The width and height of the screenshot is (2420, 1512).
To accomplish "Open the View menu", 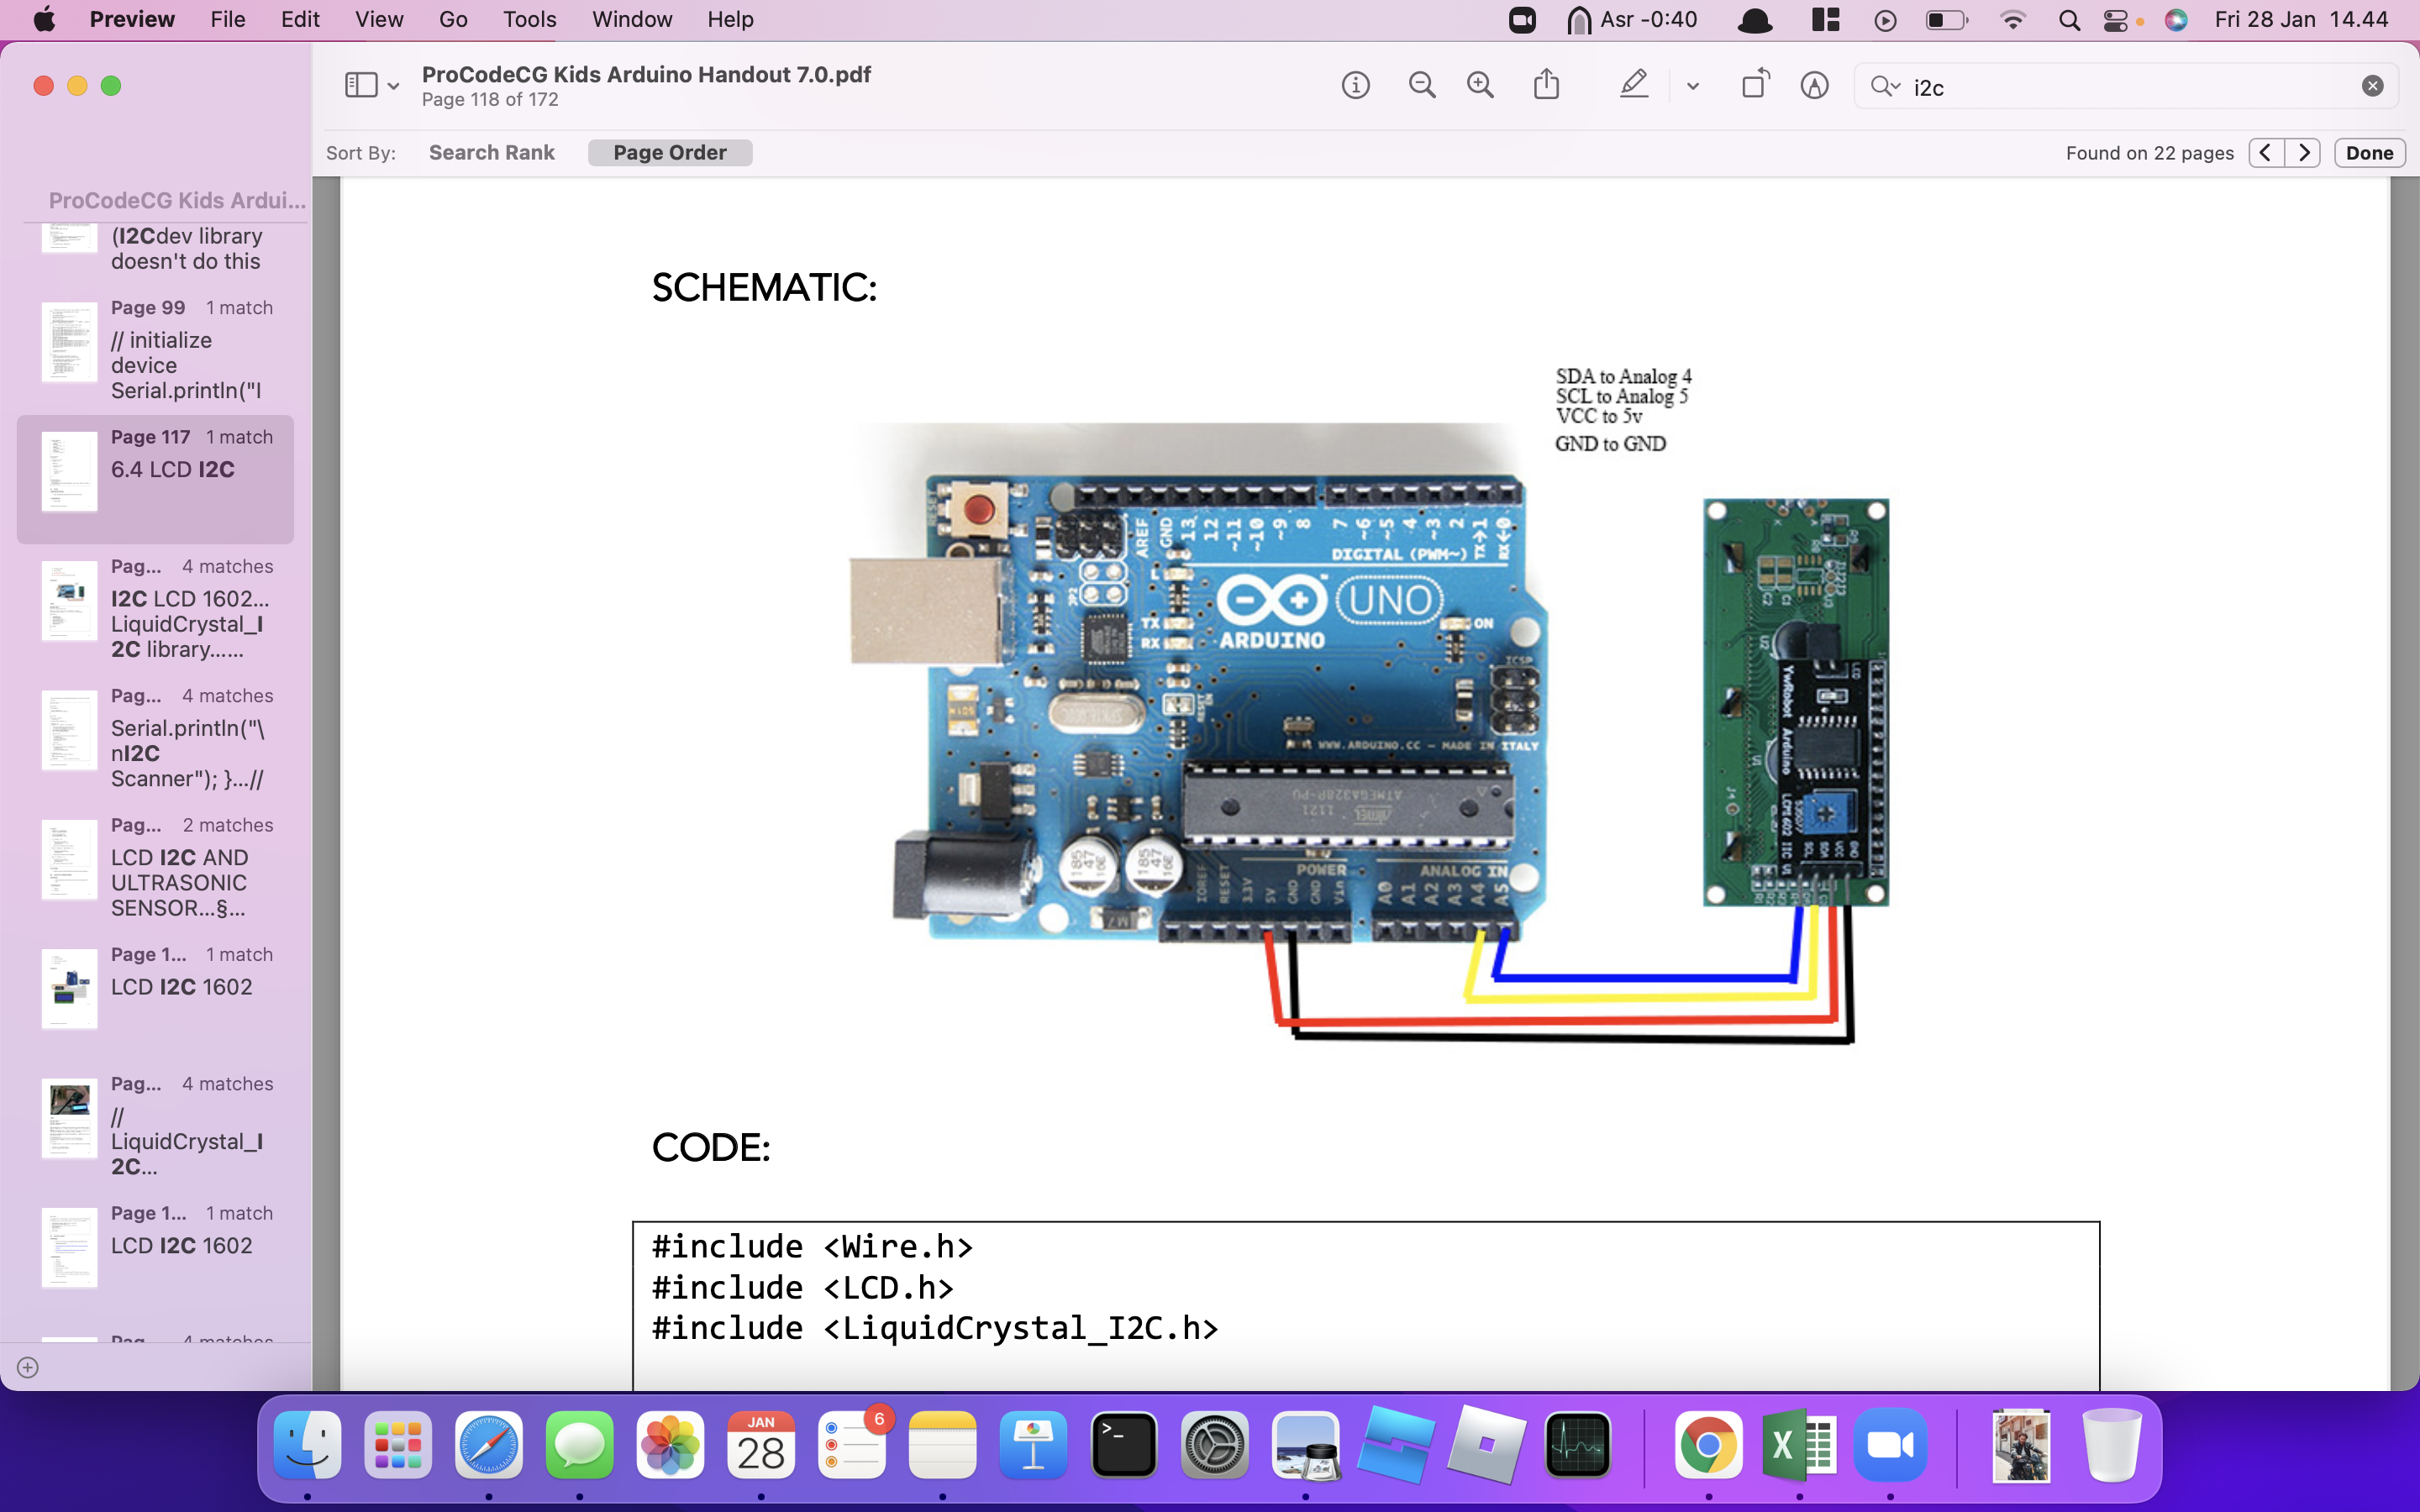I will click(x=379, y=19).
